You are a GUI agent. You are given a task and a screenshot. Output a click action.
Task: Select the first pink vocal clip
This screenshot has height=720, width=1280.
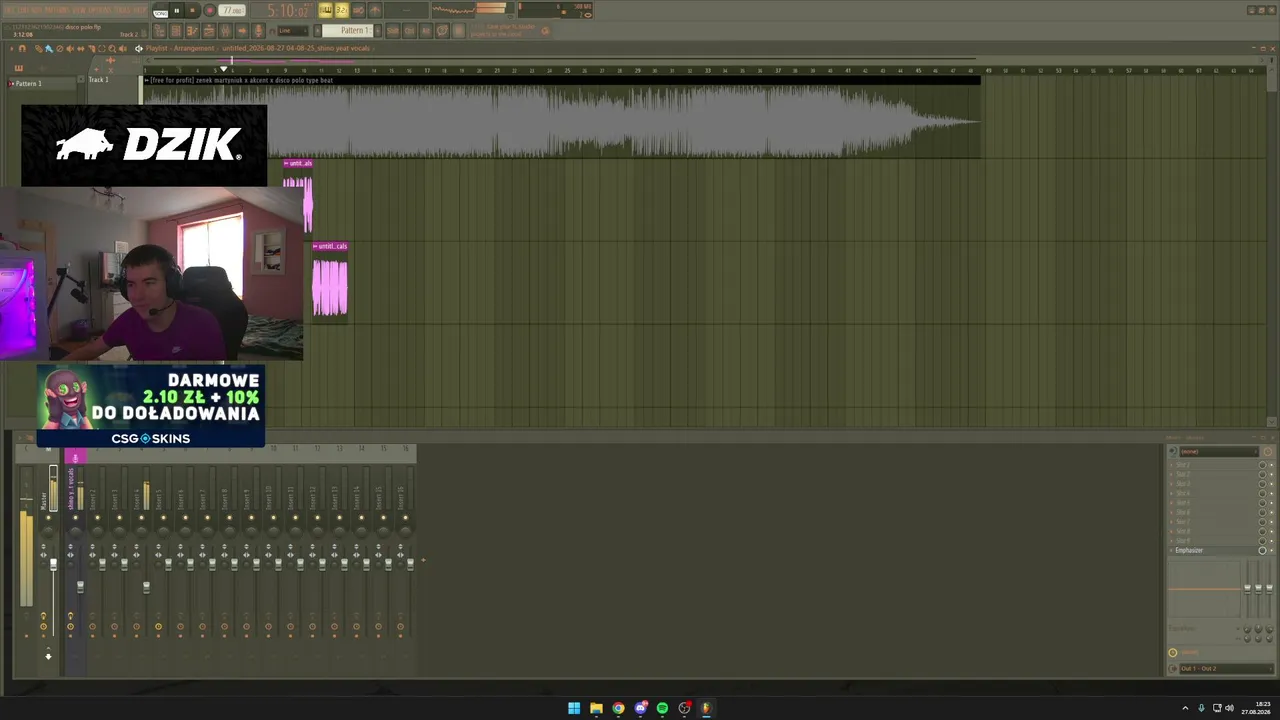coord(298,195)
